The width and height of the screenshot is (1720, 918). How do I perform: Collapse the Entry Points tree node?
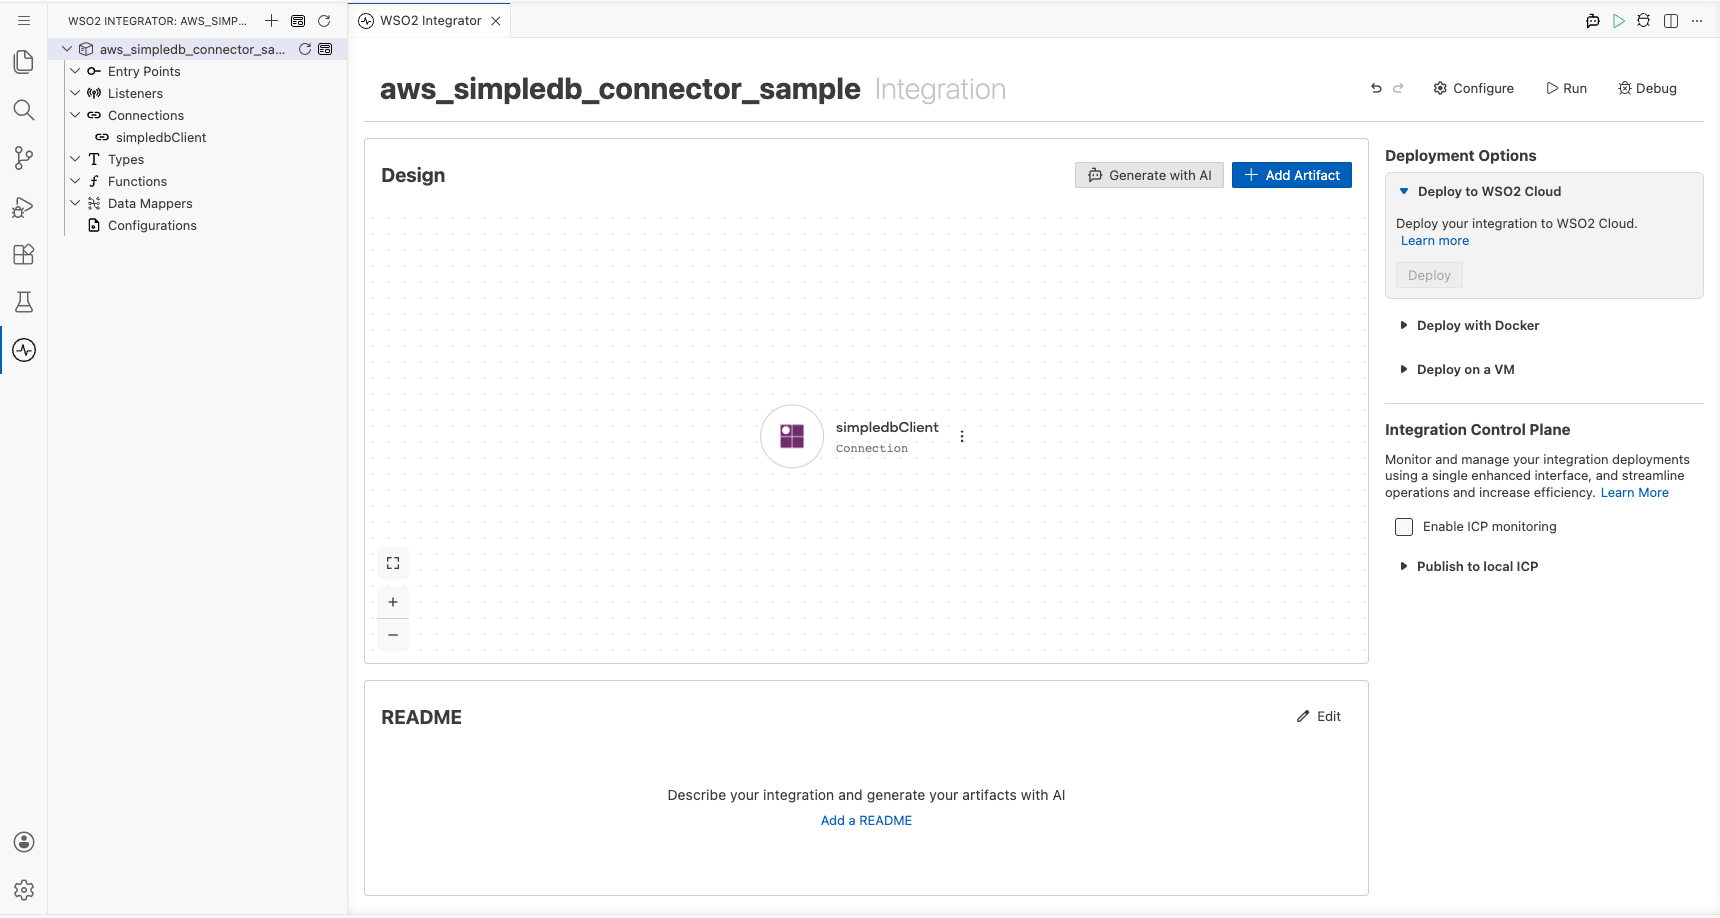[x=75, y=71]
